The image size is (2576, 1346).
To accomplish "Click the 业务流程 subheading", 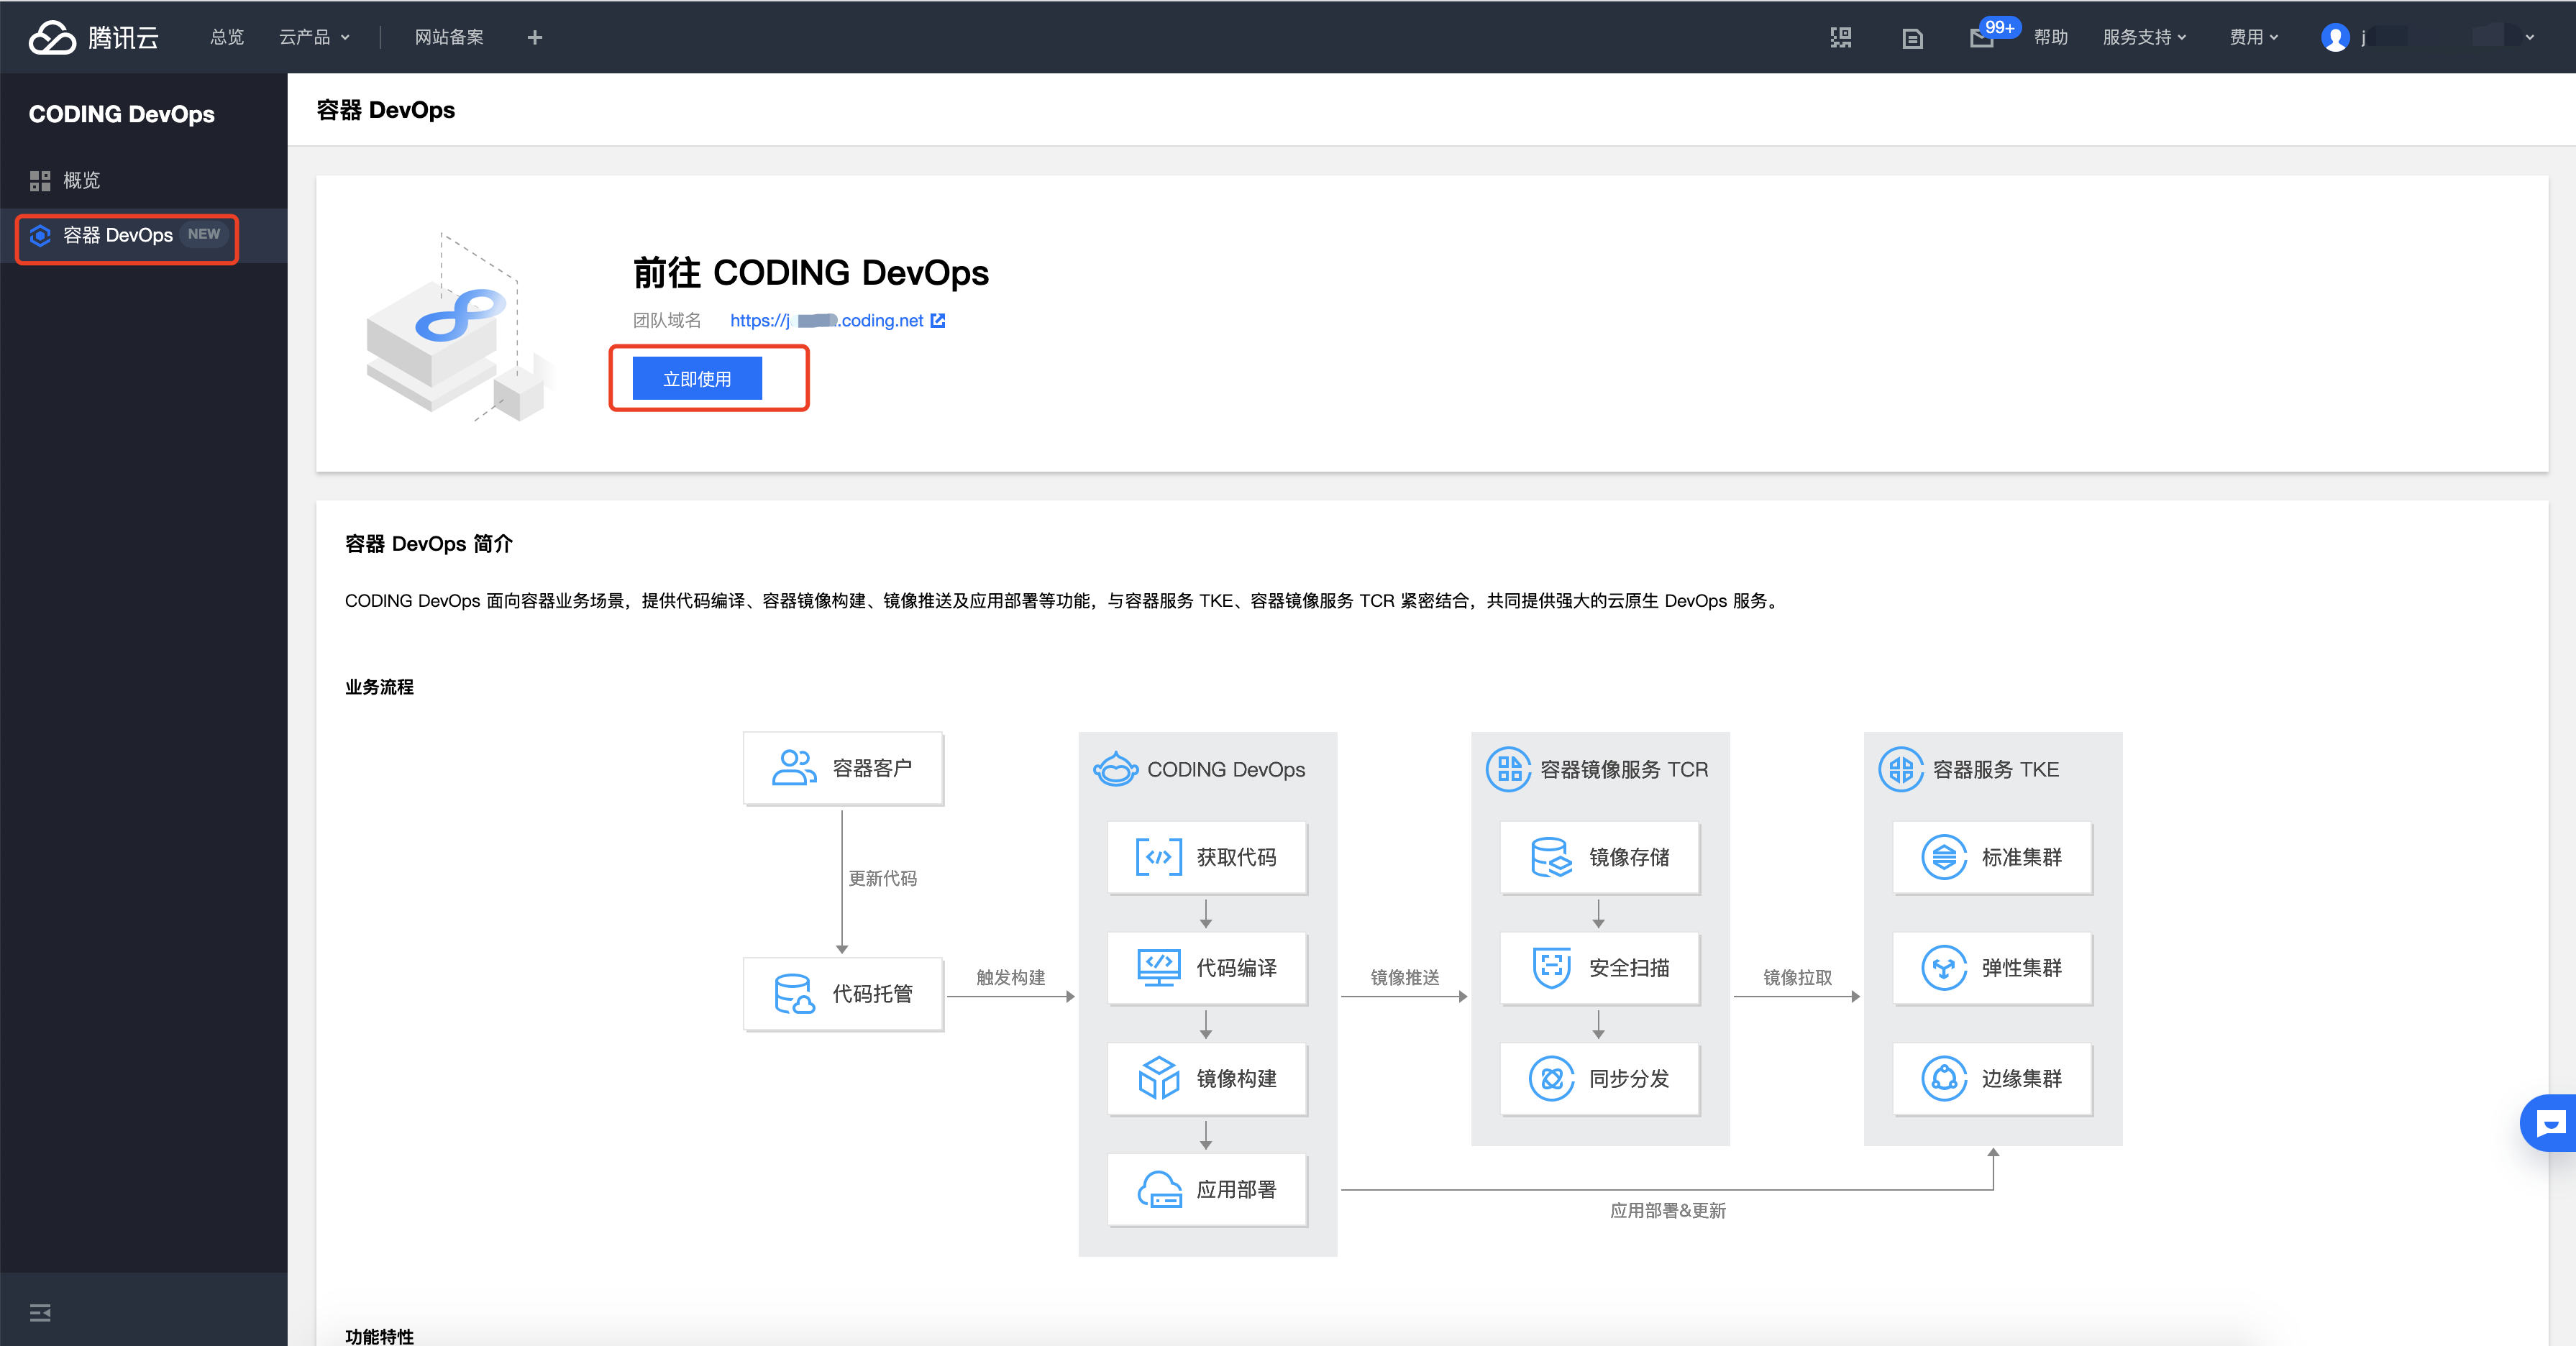I will click(379, 687).
